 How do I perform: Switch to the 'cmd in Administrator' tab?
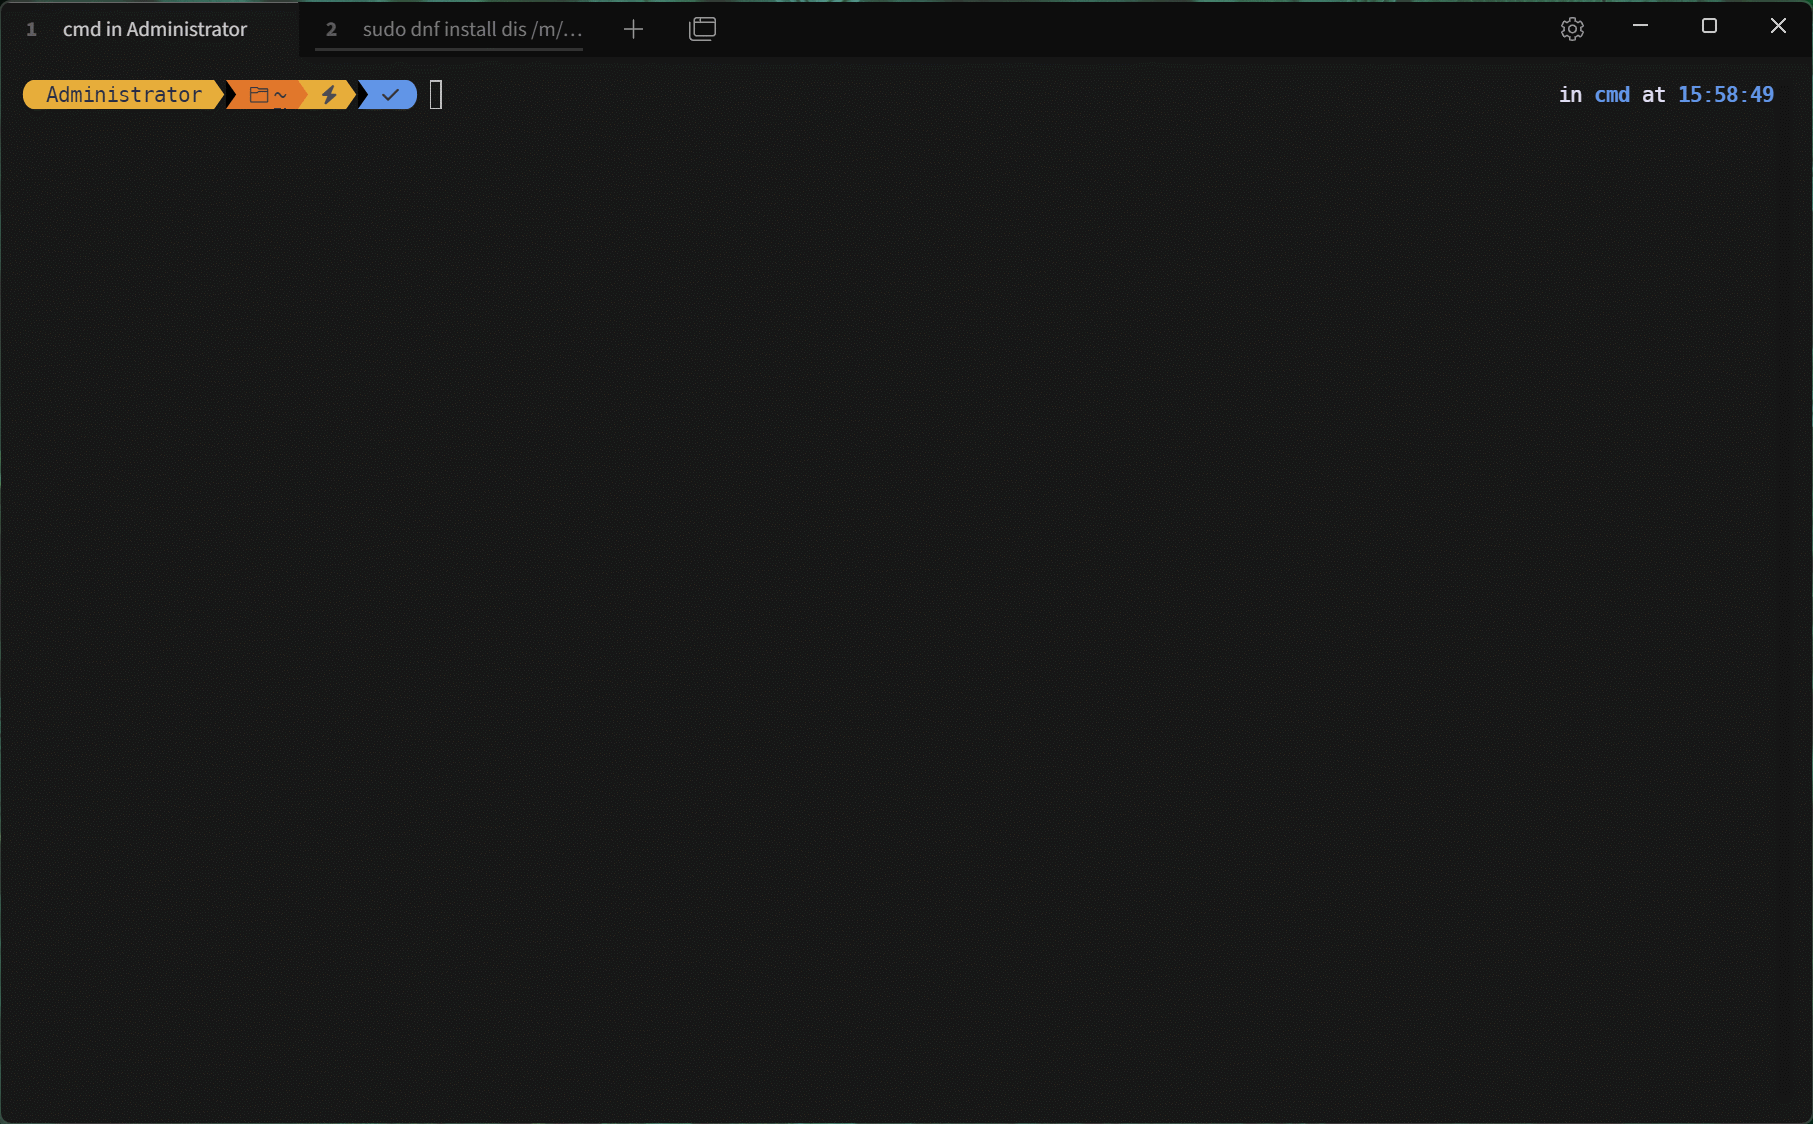click(154, 29)
